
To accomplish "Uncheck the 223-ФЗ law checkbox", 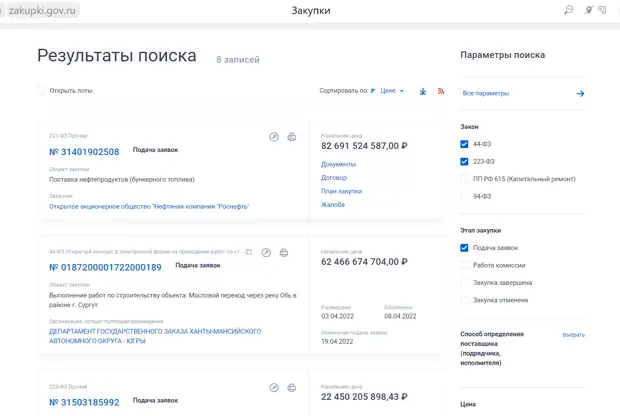I will pos(464,161).
